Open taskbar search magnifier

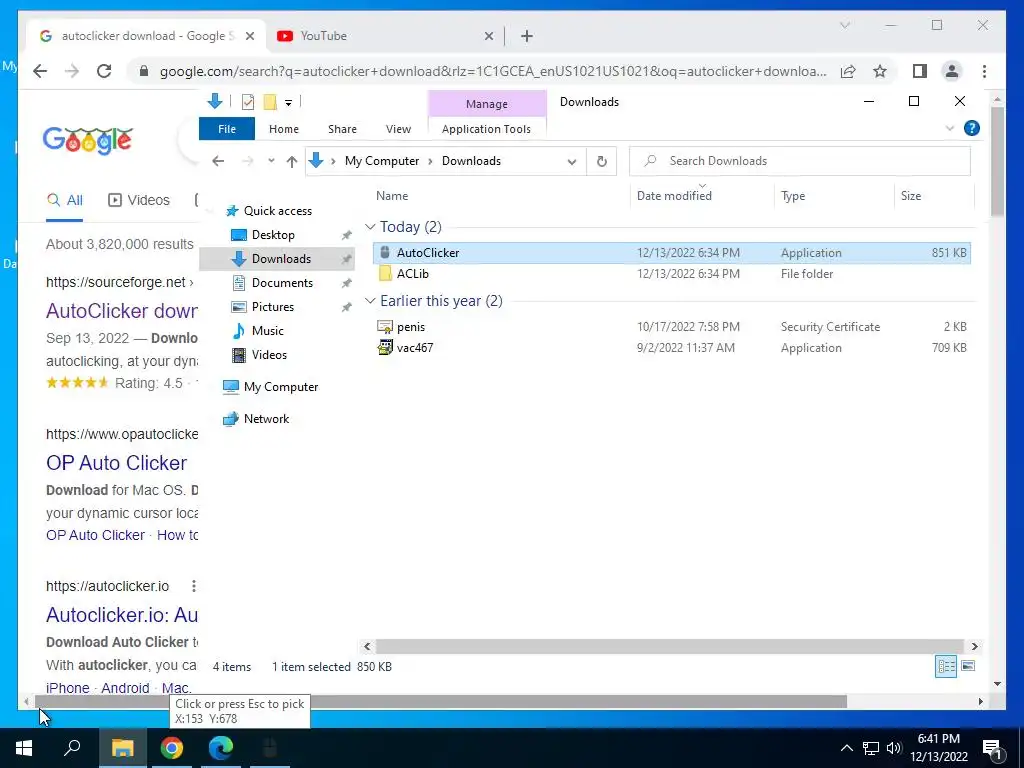[x=72, y=748]
